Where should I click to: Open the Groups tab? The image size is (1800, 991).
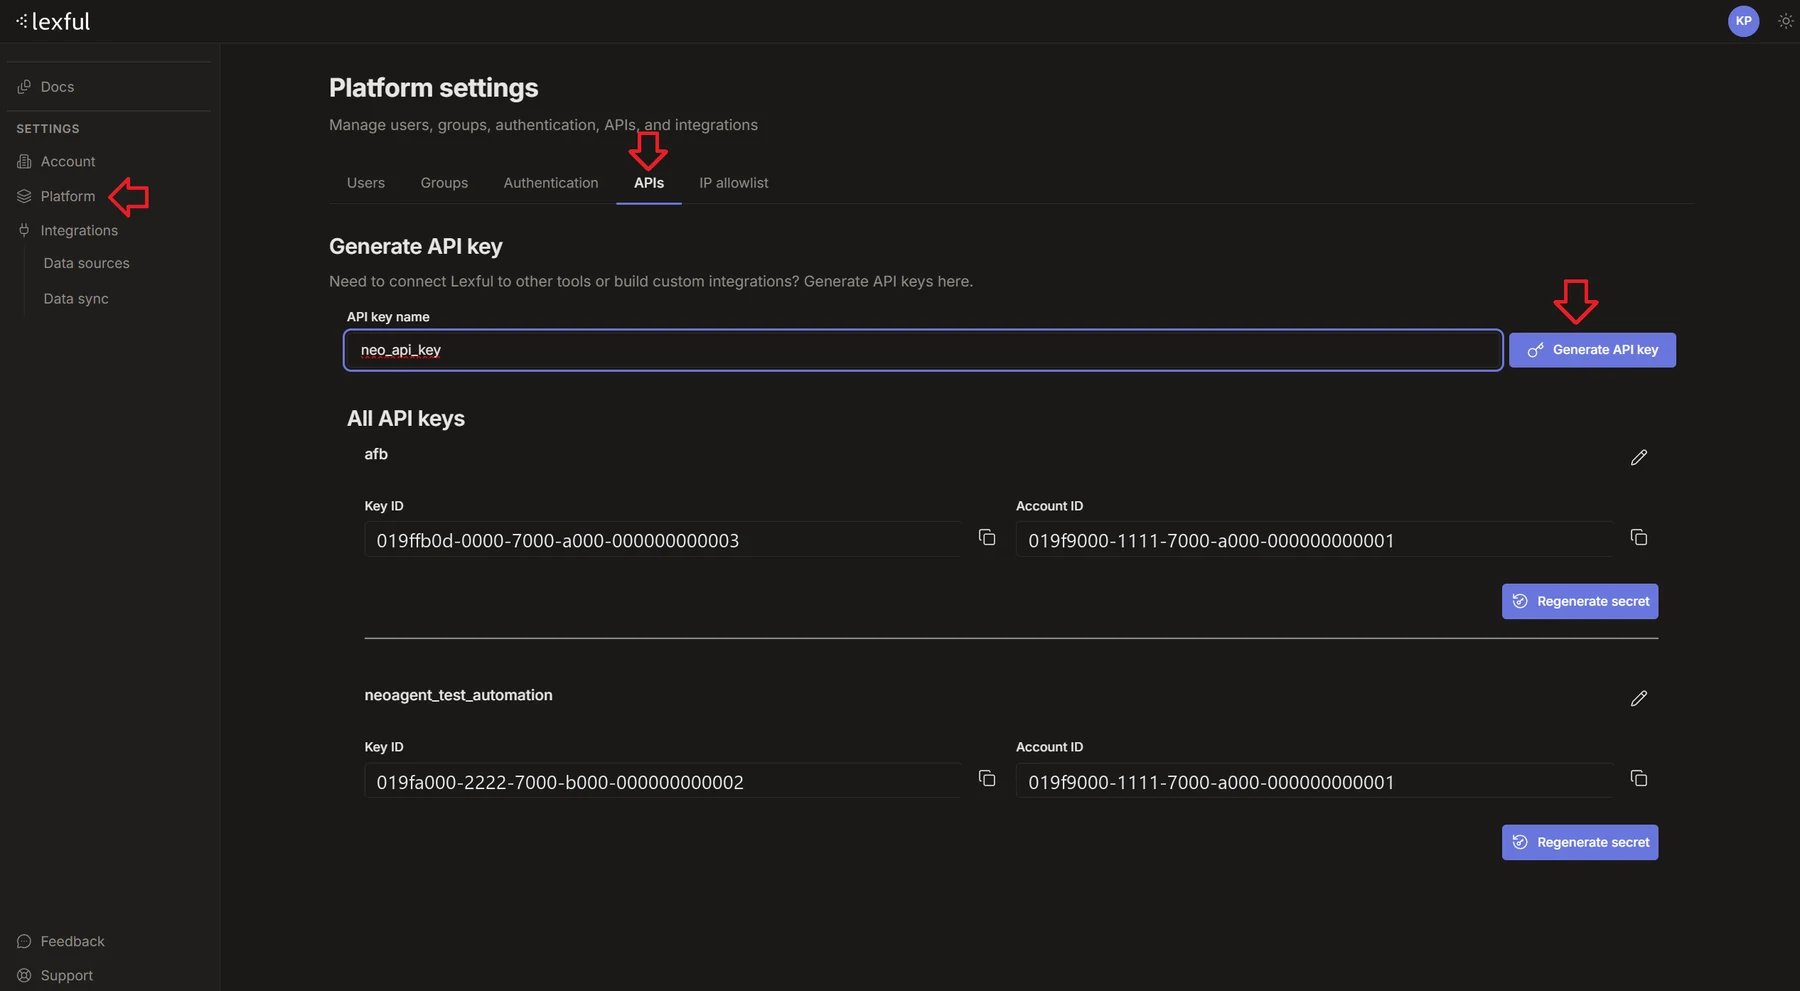[x=444, y=183]
